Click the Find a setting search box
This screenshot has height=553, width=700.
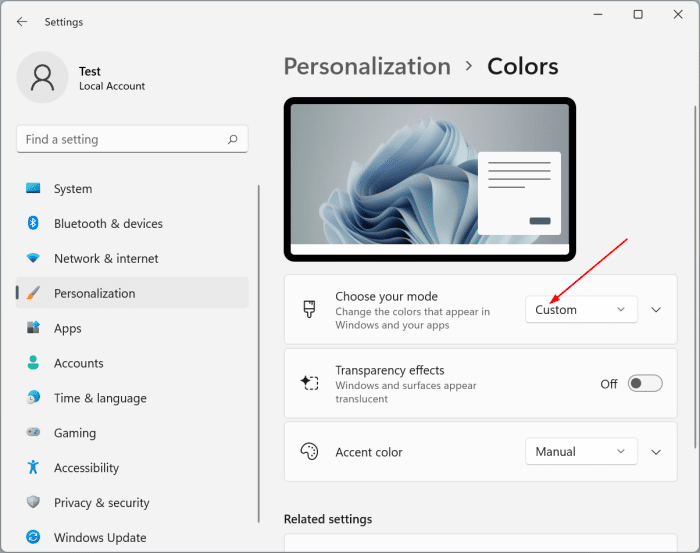(132, 139)
